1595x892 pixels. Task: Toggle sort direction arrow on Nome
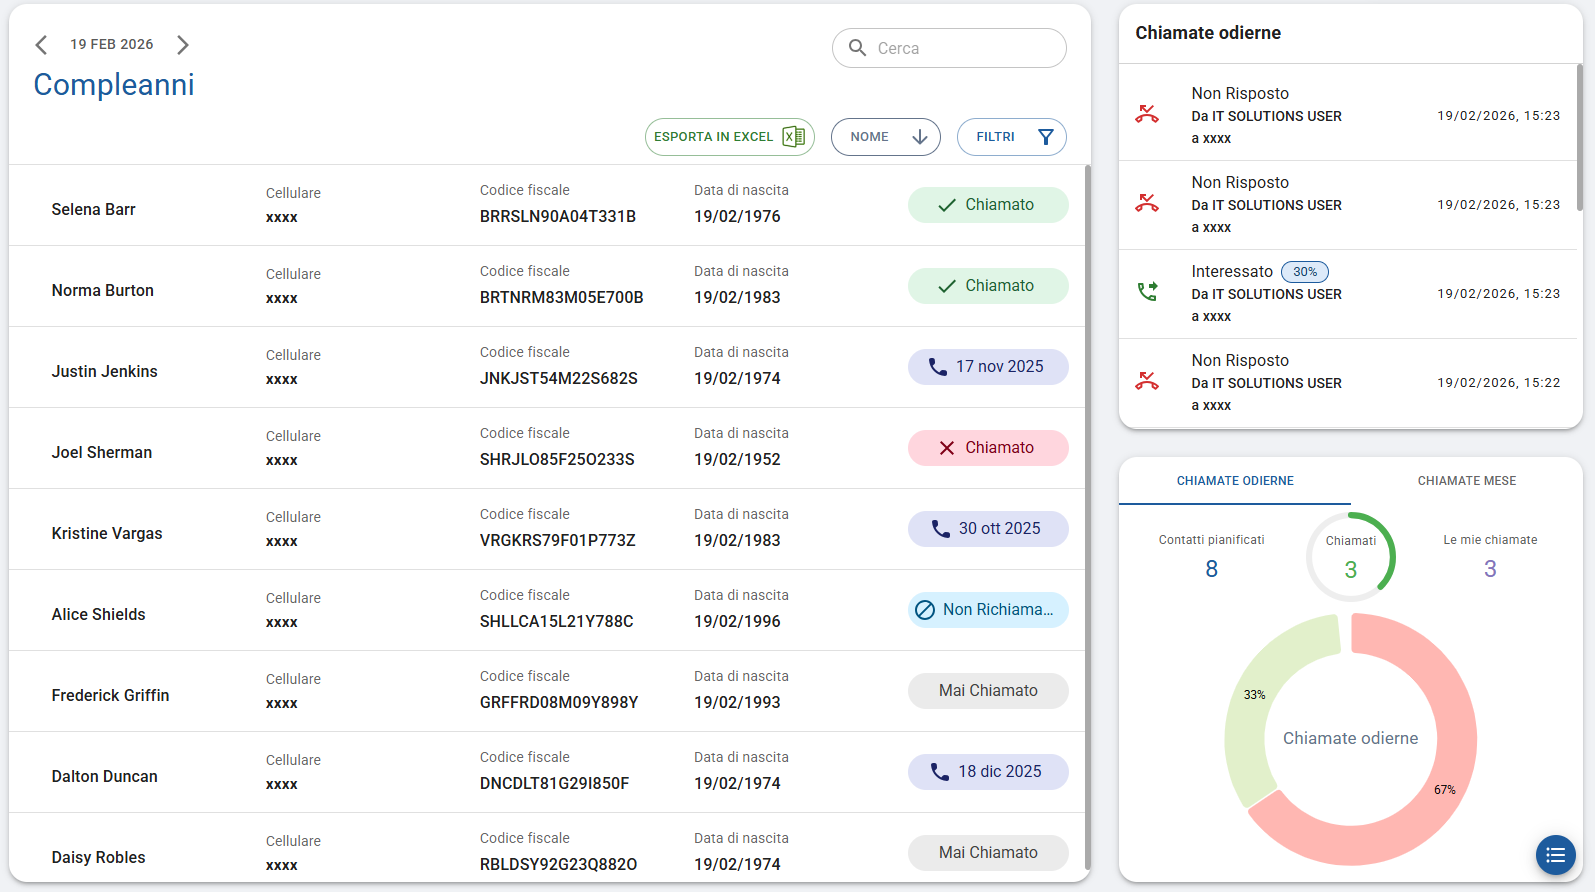920,137
